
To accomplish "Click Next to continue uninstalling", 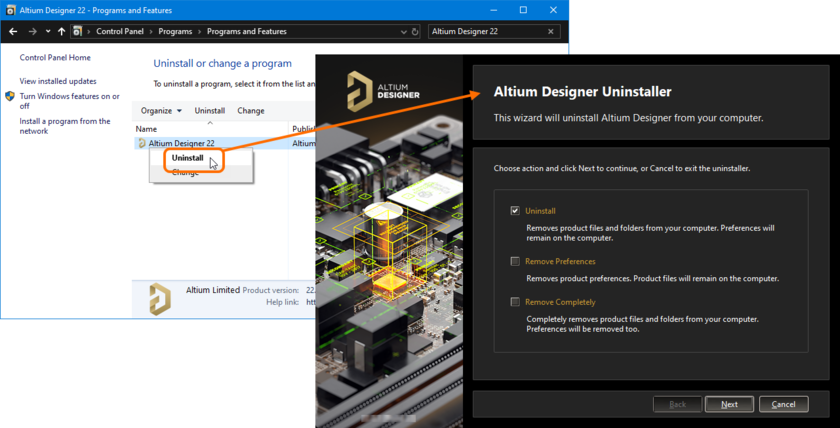I will 729,404.
